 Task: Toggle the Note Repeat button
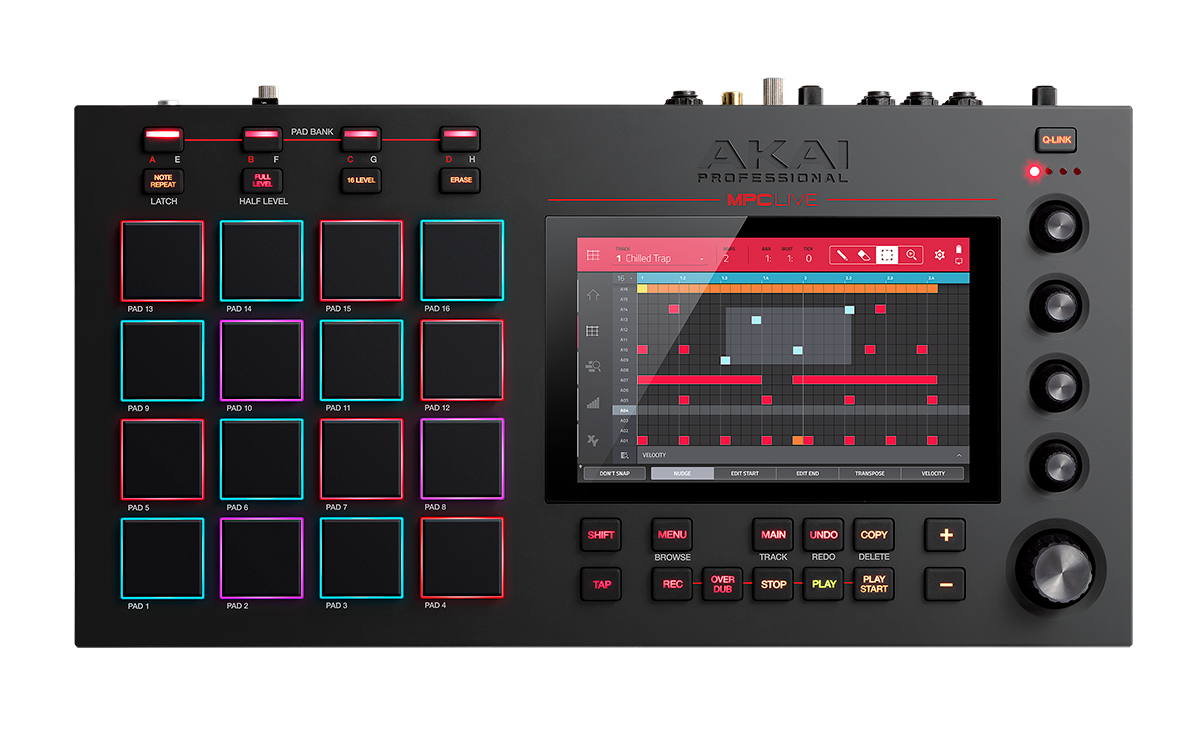click(x=163, y=181)
